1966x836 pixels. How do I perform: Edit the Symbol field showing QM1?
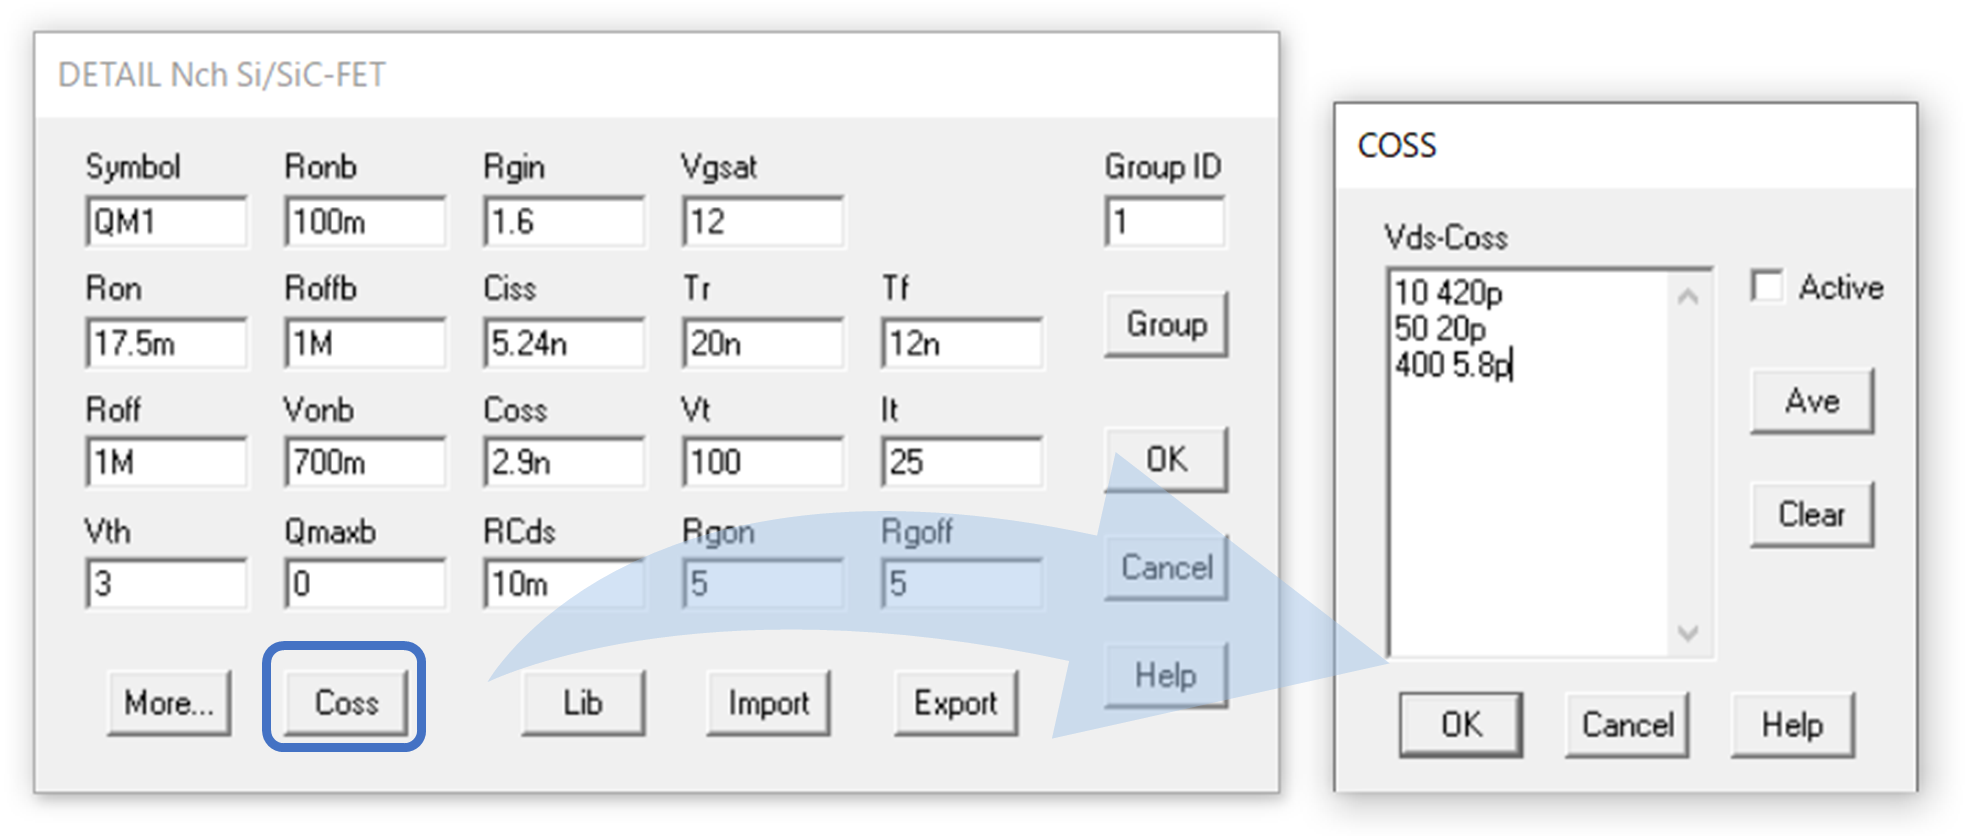click(x=166, y=221)
